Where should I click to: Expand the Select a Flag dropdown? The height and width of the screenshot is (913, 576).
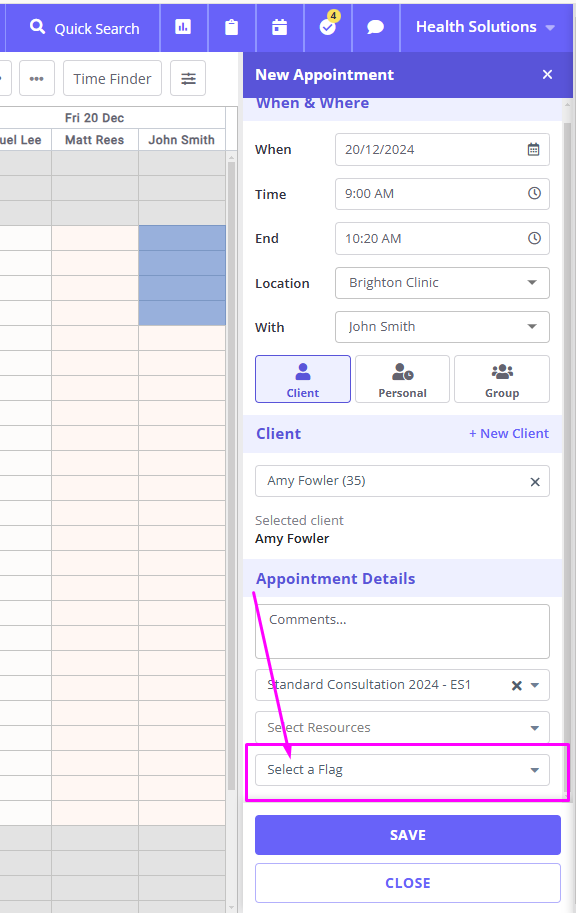point(402,770)
